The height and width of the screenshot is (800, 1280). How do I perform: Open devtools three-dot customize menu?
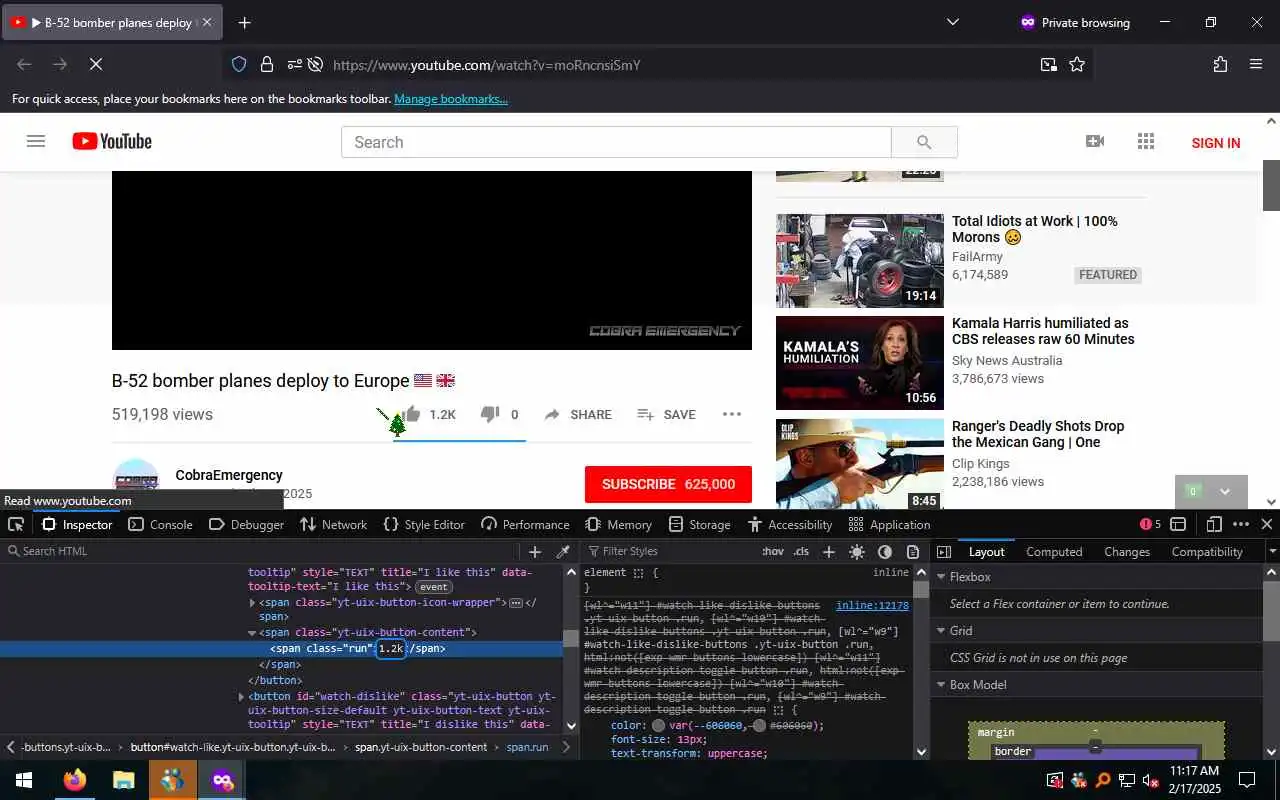[x=1241, y=524]
